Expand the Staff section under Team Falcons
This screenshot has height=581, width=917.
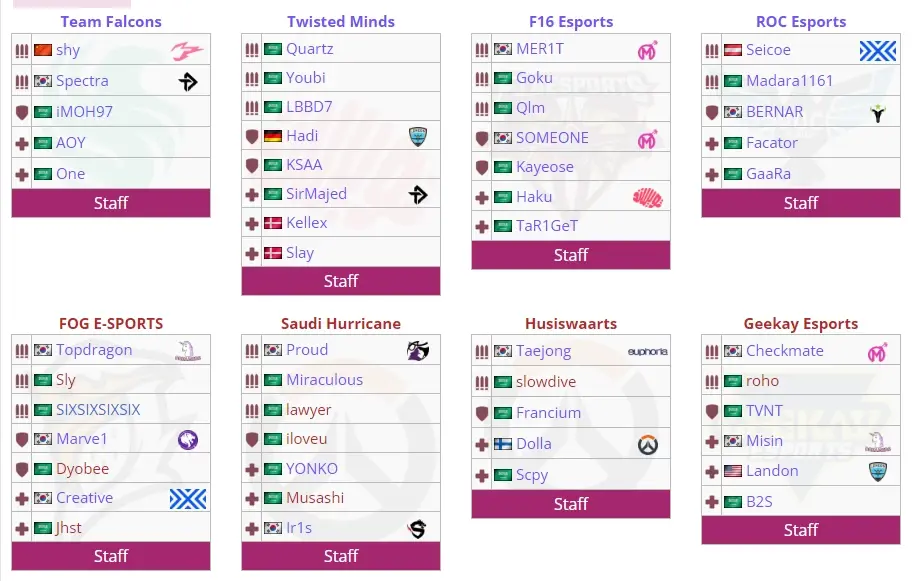pyautogui.click(x=111, y=203)
